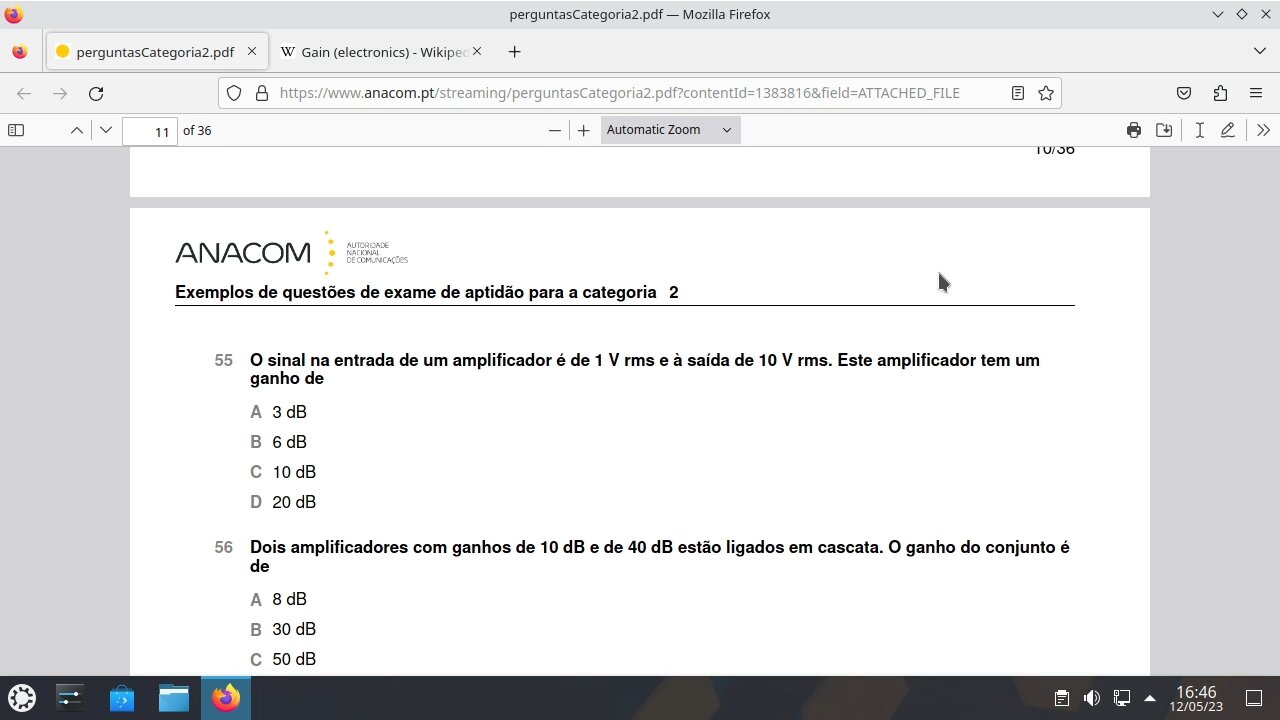Click show desktop button in taskbar
This screenshot has height=720, width=1280.
pyautogui.click(x=1254, y=698)
